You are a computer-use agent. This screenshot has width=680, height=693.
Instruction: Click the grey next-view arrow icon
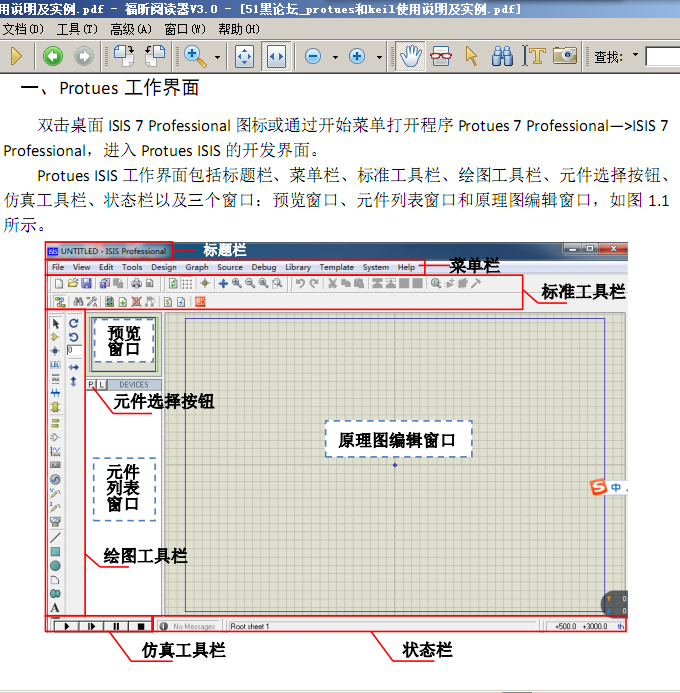click(84, 56)
